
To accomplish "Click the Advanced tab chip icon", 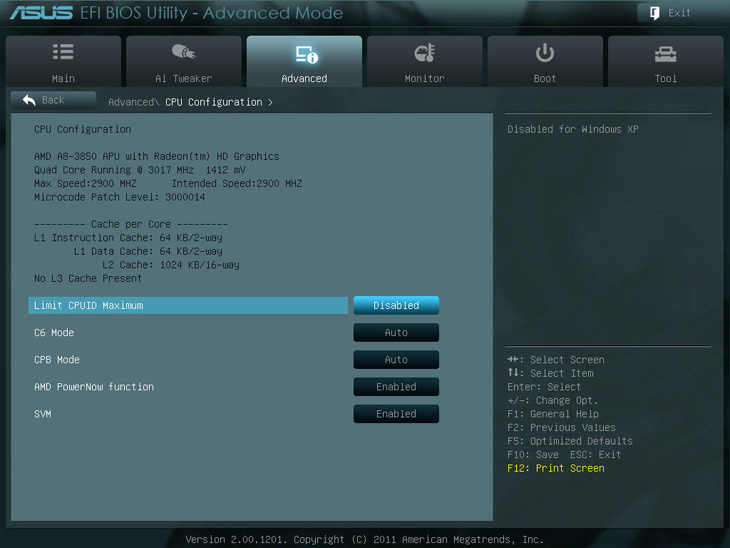I will pos(305,54).
